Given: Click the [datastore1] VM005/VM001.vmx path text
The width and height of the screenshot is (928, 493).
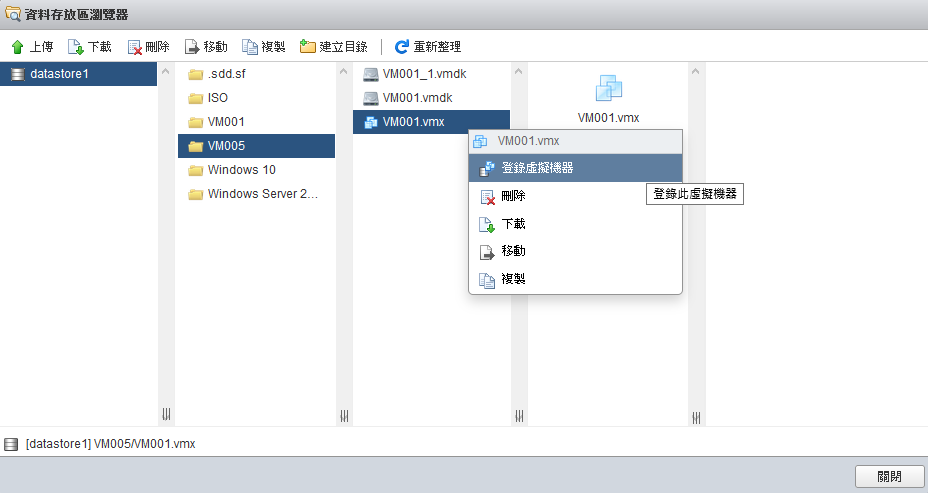Looking at the screenshot, I should [x=111, y=444].
